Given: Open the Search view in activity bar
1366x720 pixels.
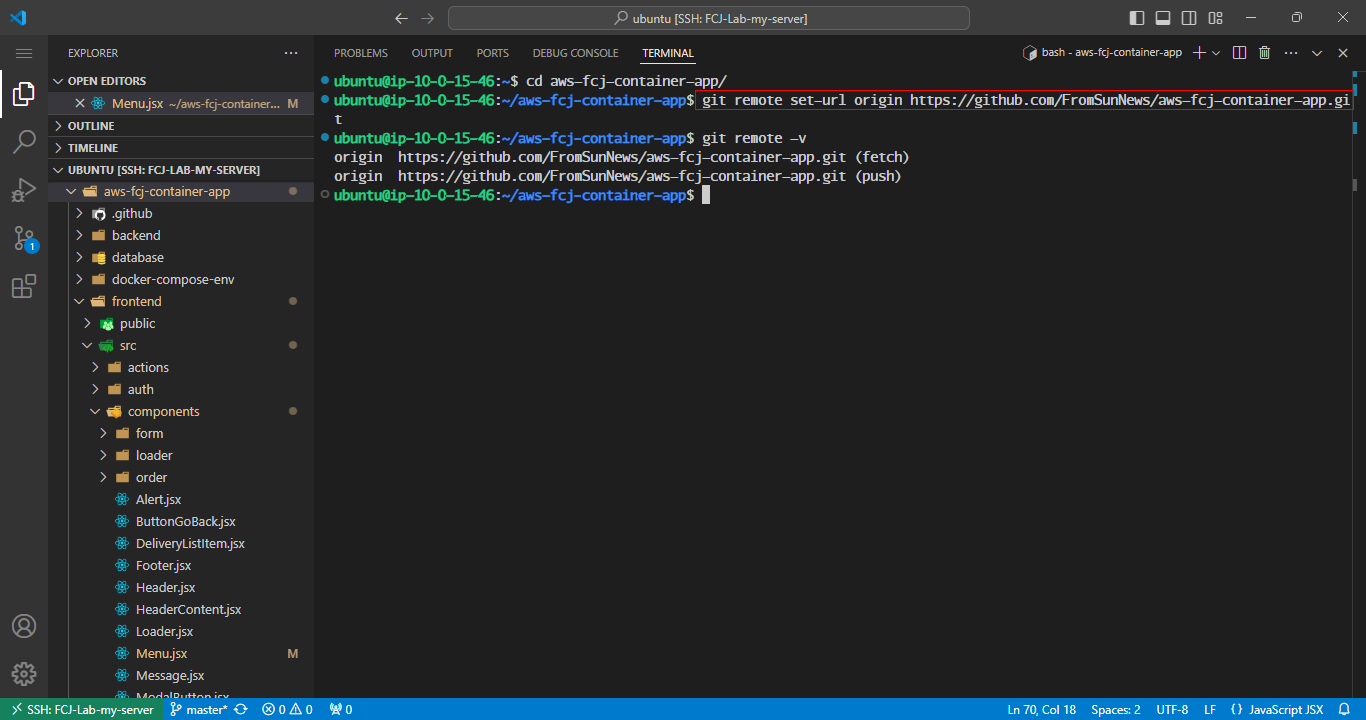Looking at the screenshot, I should click(24, 142).
